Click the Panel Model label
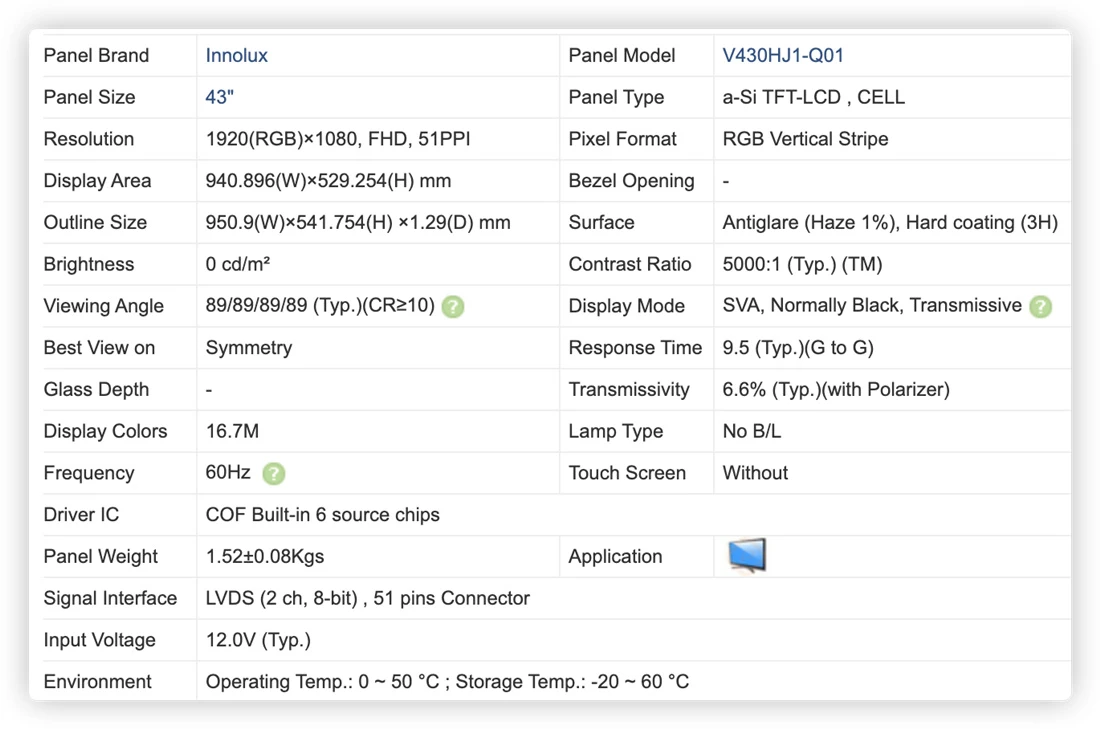 pos(622,55)
